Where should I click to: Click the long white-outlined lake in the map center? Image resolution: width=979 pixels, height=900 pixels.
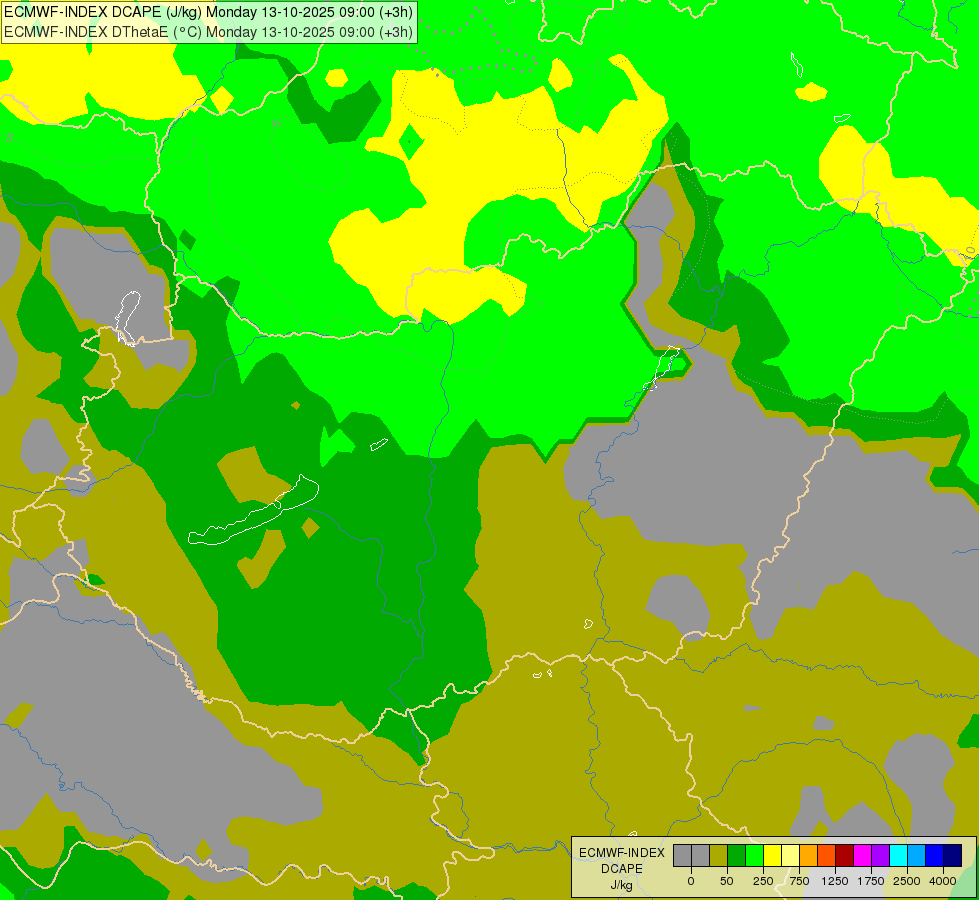pos(255,516)
